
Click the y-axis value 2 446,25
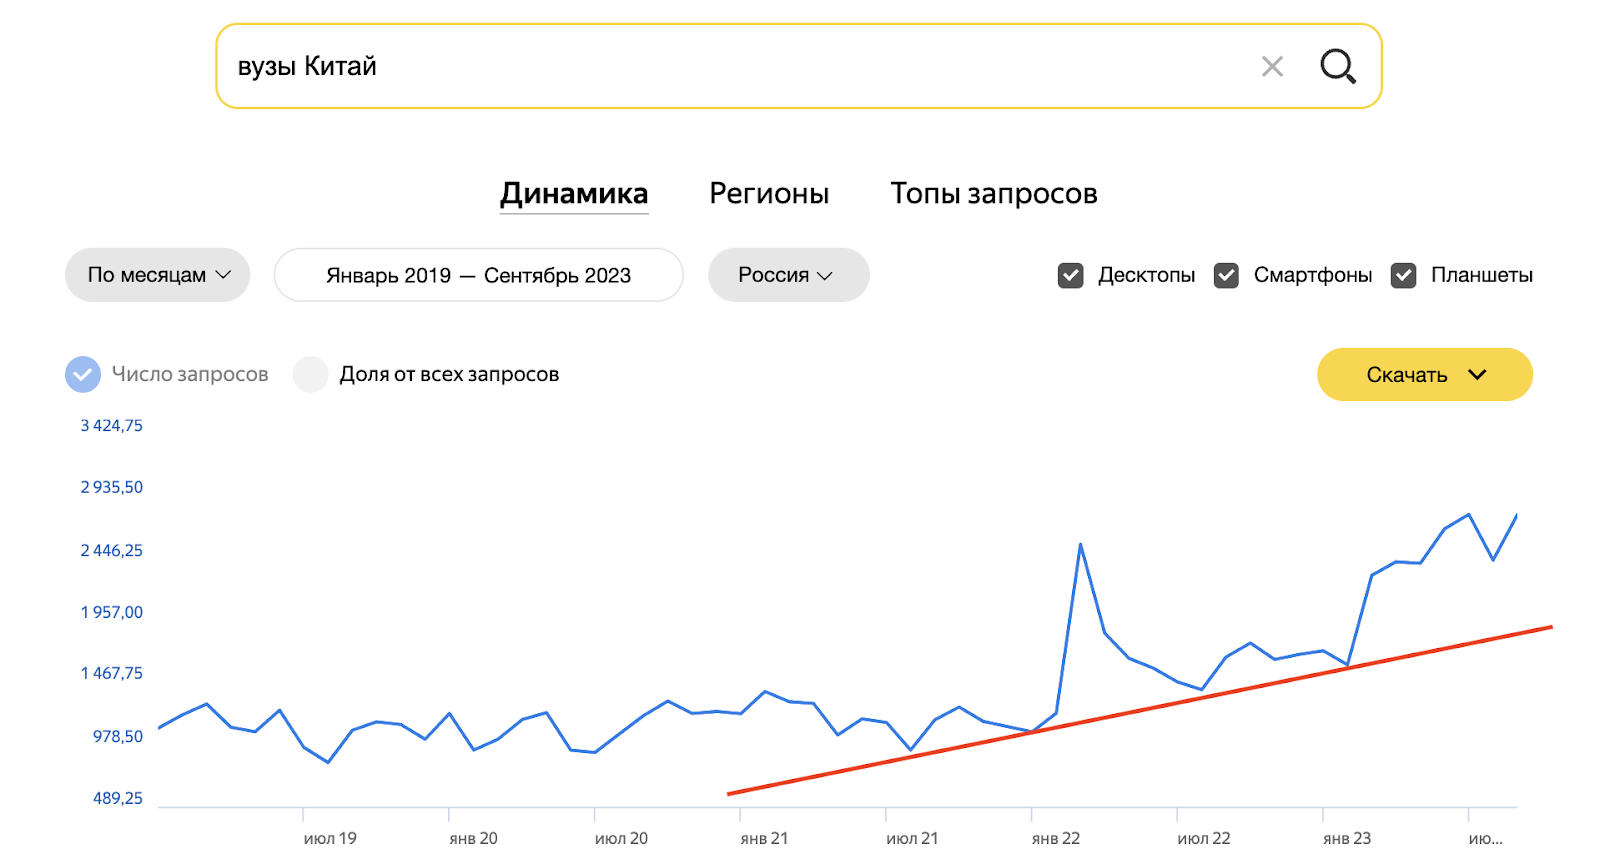pyautogui.click(x=112, y=550)
